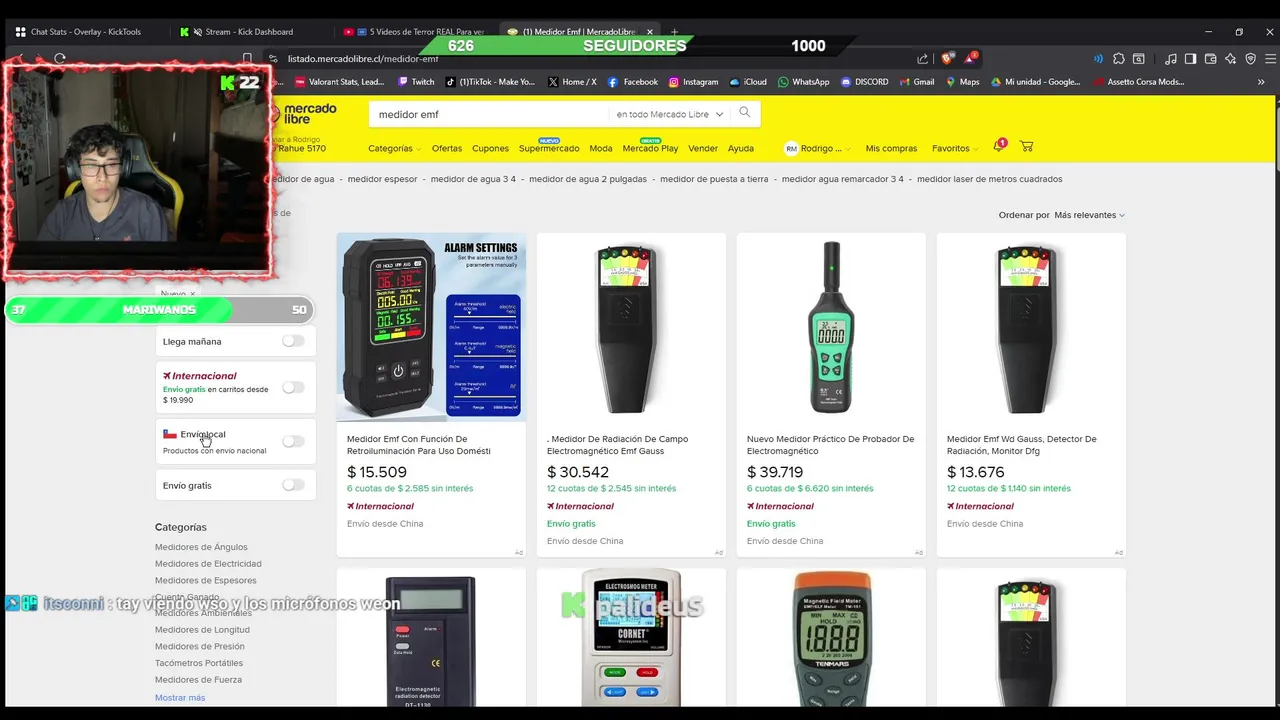Go to Cupones

(490, 148)
